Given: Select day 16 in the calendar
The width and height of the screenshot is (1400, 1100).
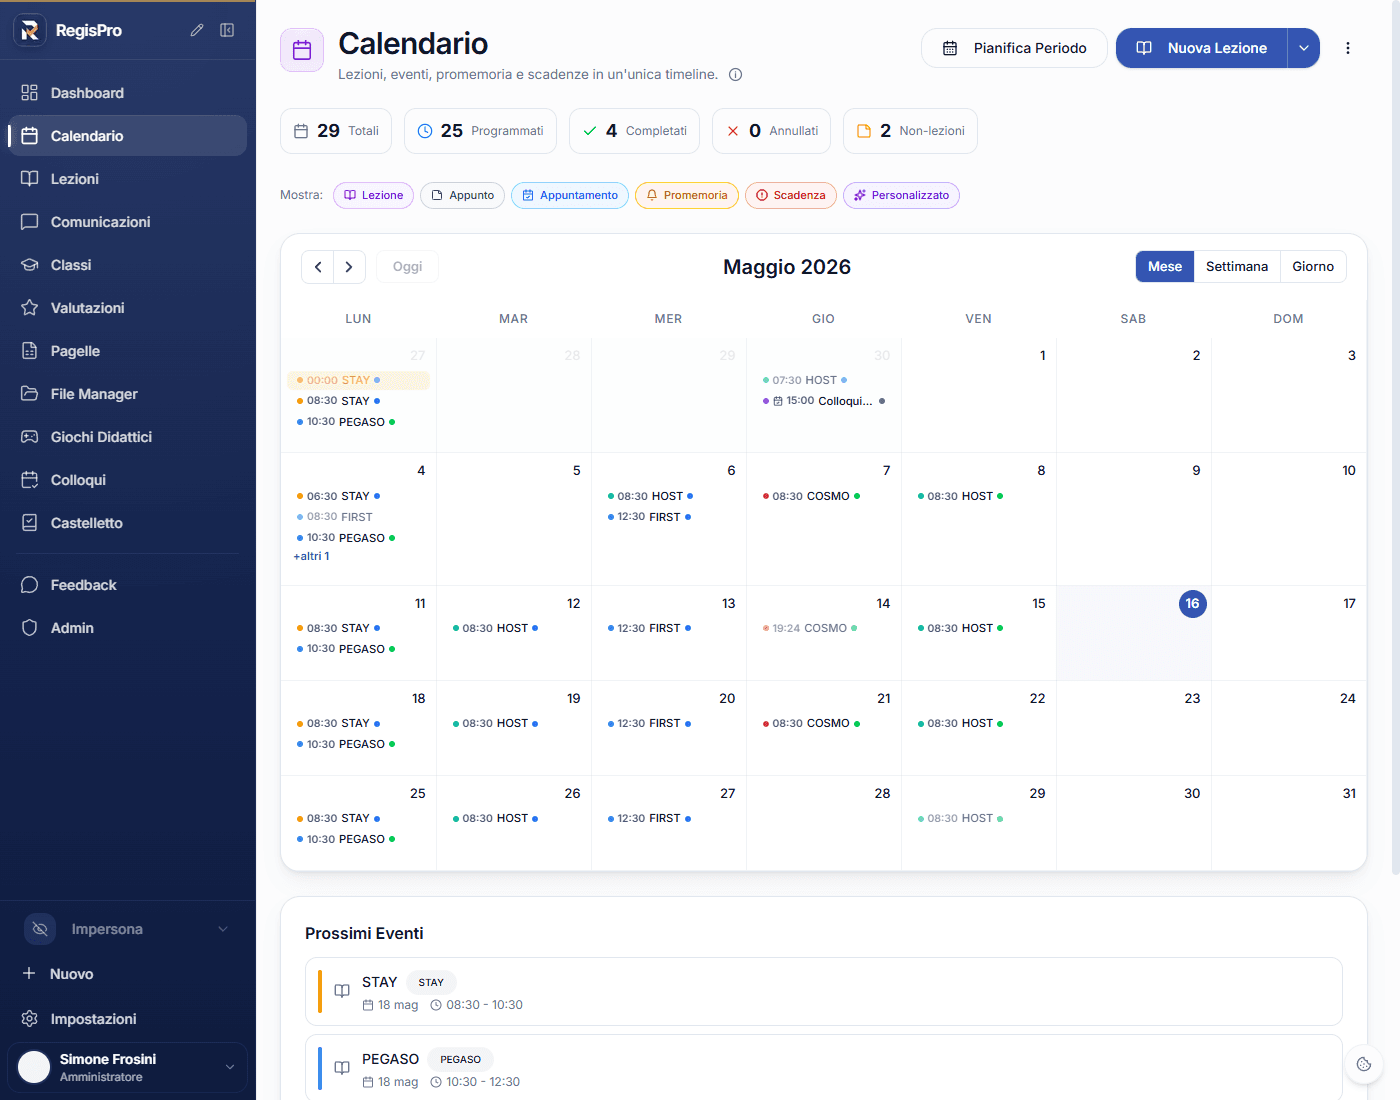Looking at the screenshot, I should pos(1192,603).
